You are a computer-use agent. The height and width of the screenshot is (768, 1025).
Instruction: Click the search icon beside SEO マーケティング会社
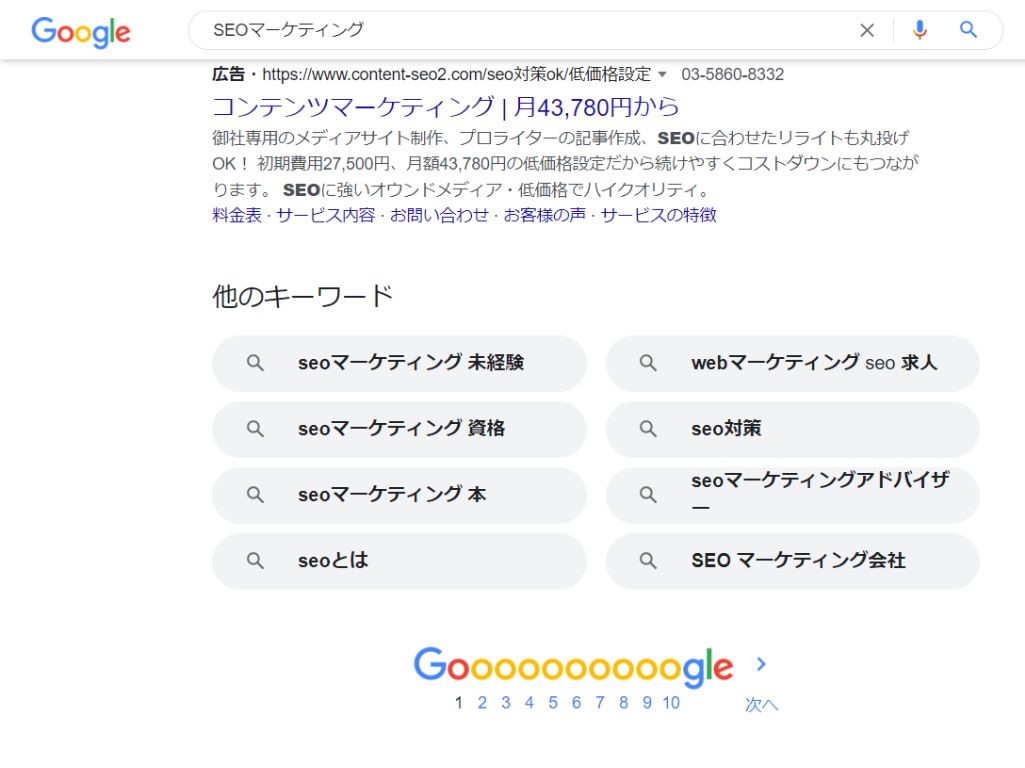tap(648, 561)
